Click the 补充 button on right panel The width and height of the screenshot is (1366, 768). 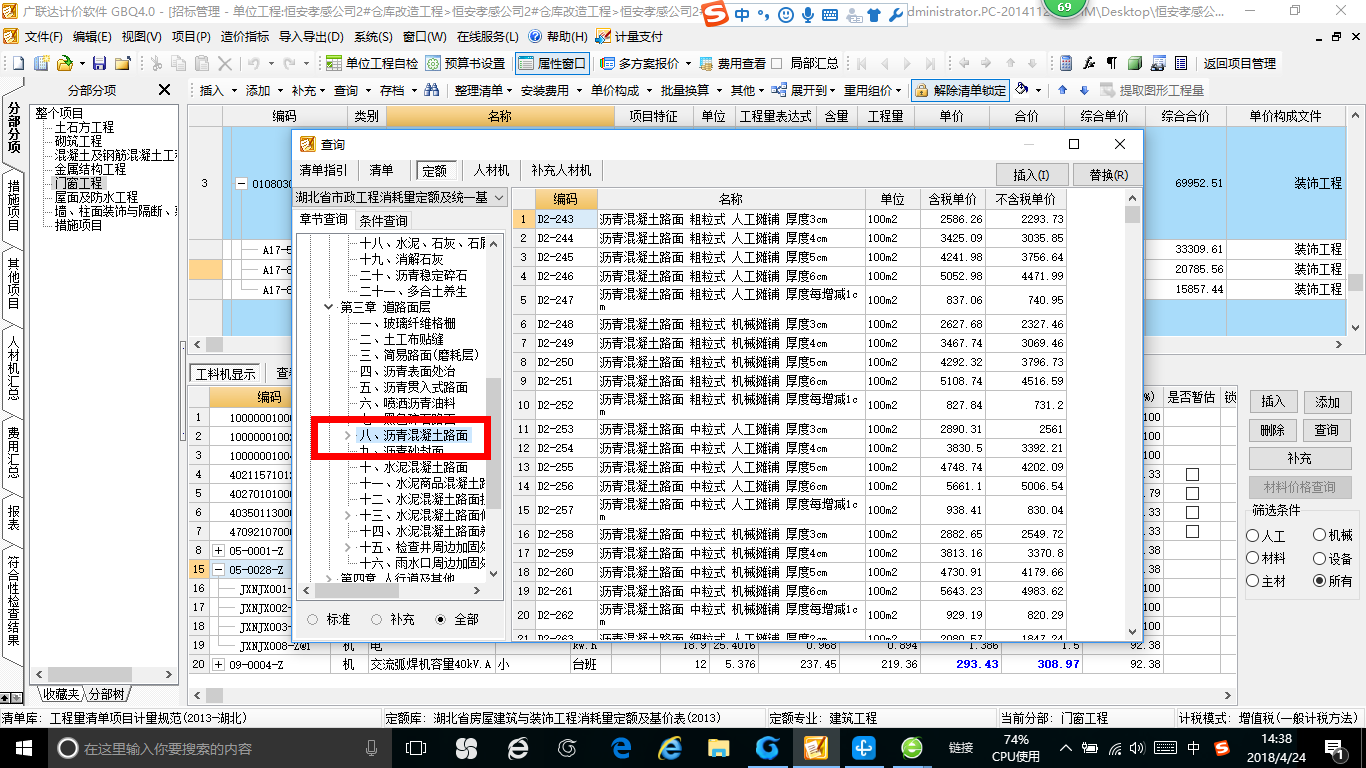(1299, 458)
